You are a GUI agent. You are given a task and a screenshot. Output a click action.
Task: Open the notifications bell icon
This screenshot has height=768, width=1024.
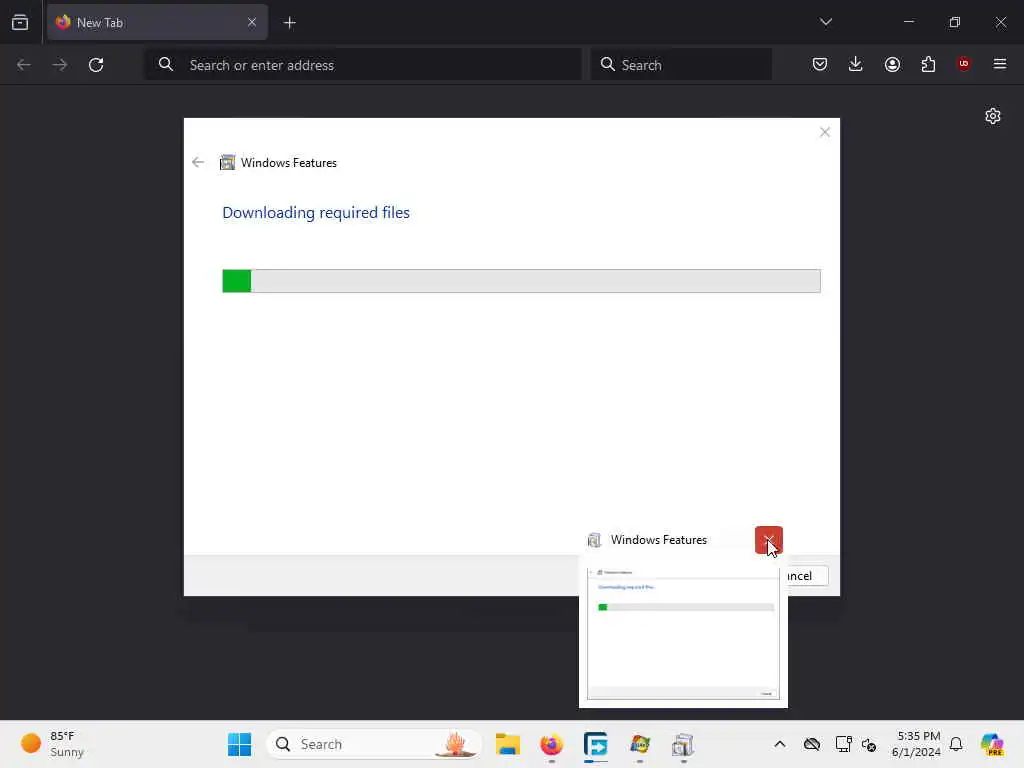[x=956, y=744]
